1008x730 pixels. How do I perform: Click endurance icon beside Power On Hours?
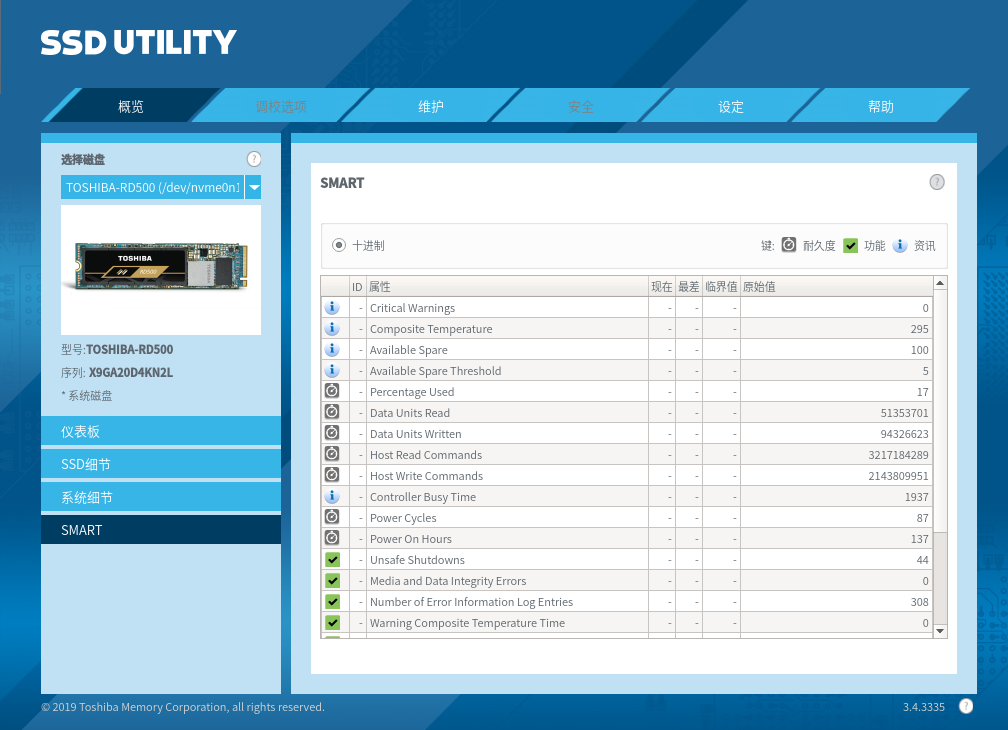coord(332,538)
